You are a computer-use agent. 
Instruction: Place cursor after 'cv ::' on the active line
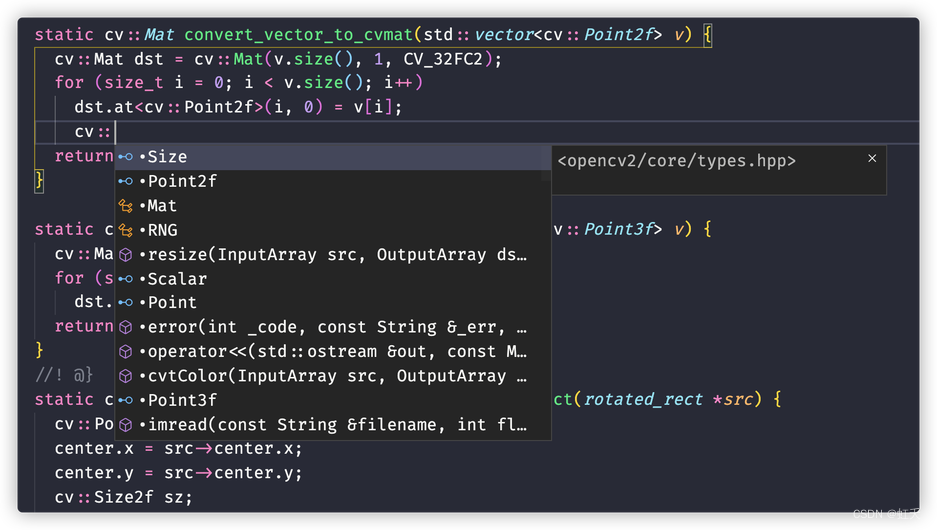pos(115,132)
